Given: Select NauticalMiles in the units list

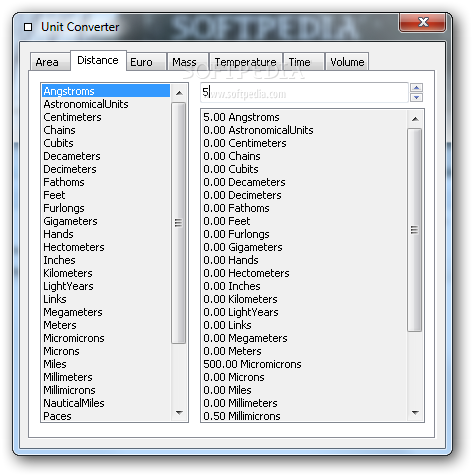Looking at the screenshot, I should click(x=106, y=403).
